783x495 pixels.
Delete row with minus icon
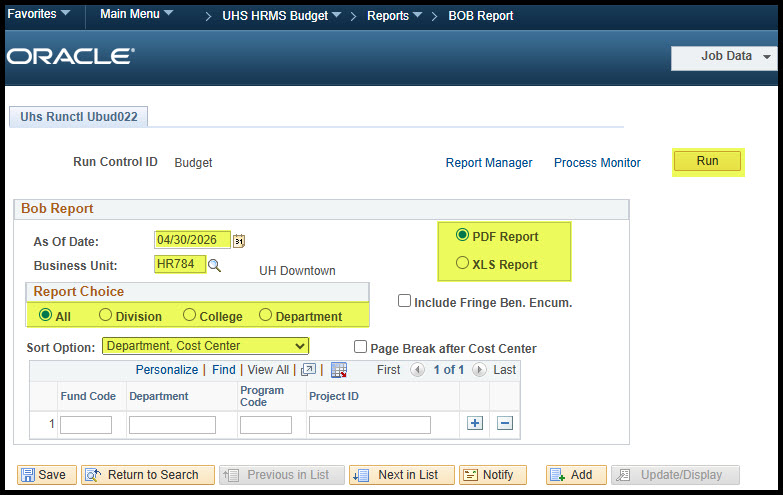(x=505, y=423)
